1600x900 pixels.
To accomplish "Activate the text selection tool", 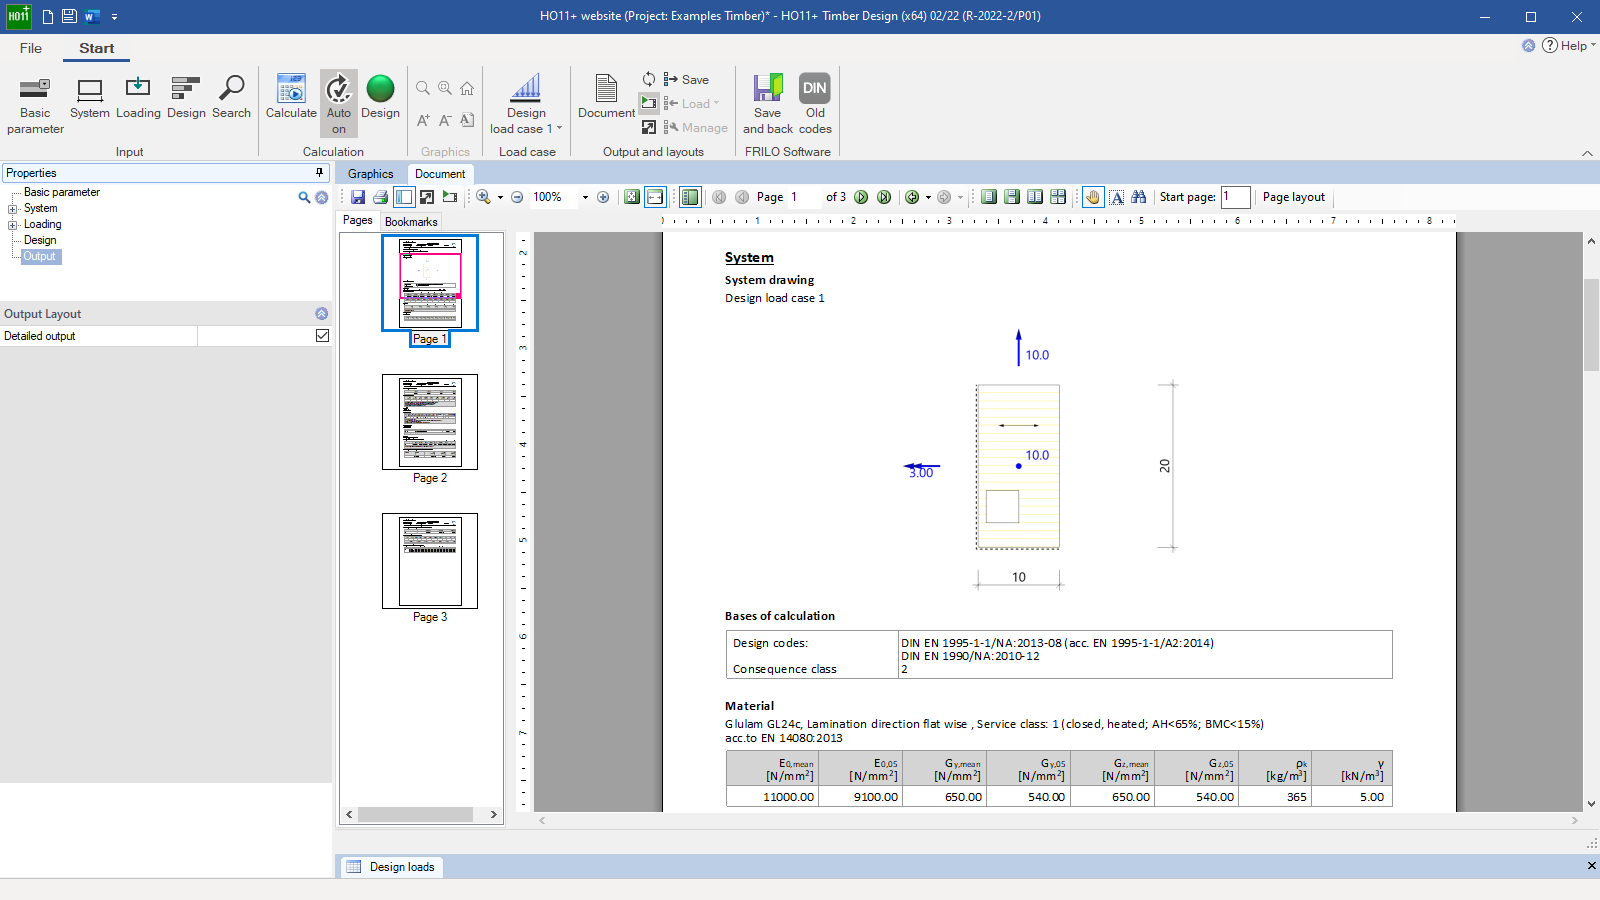I will 1117,197.
